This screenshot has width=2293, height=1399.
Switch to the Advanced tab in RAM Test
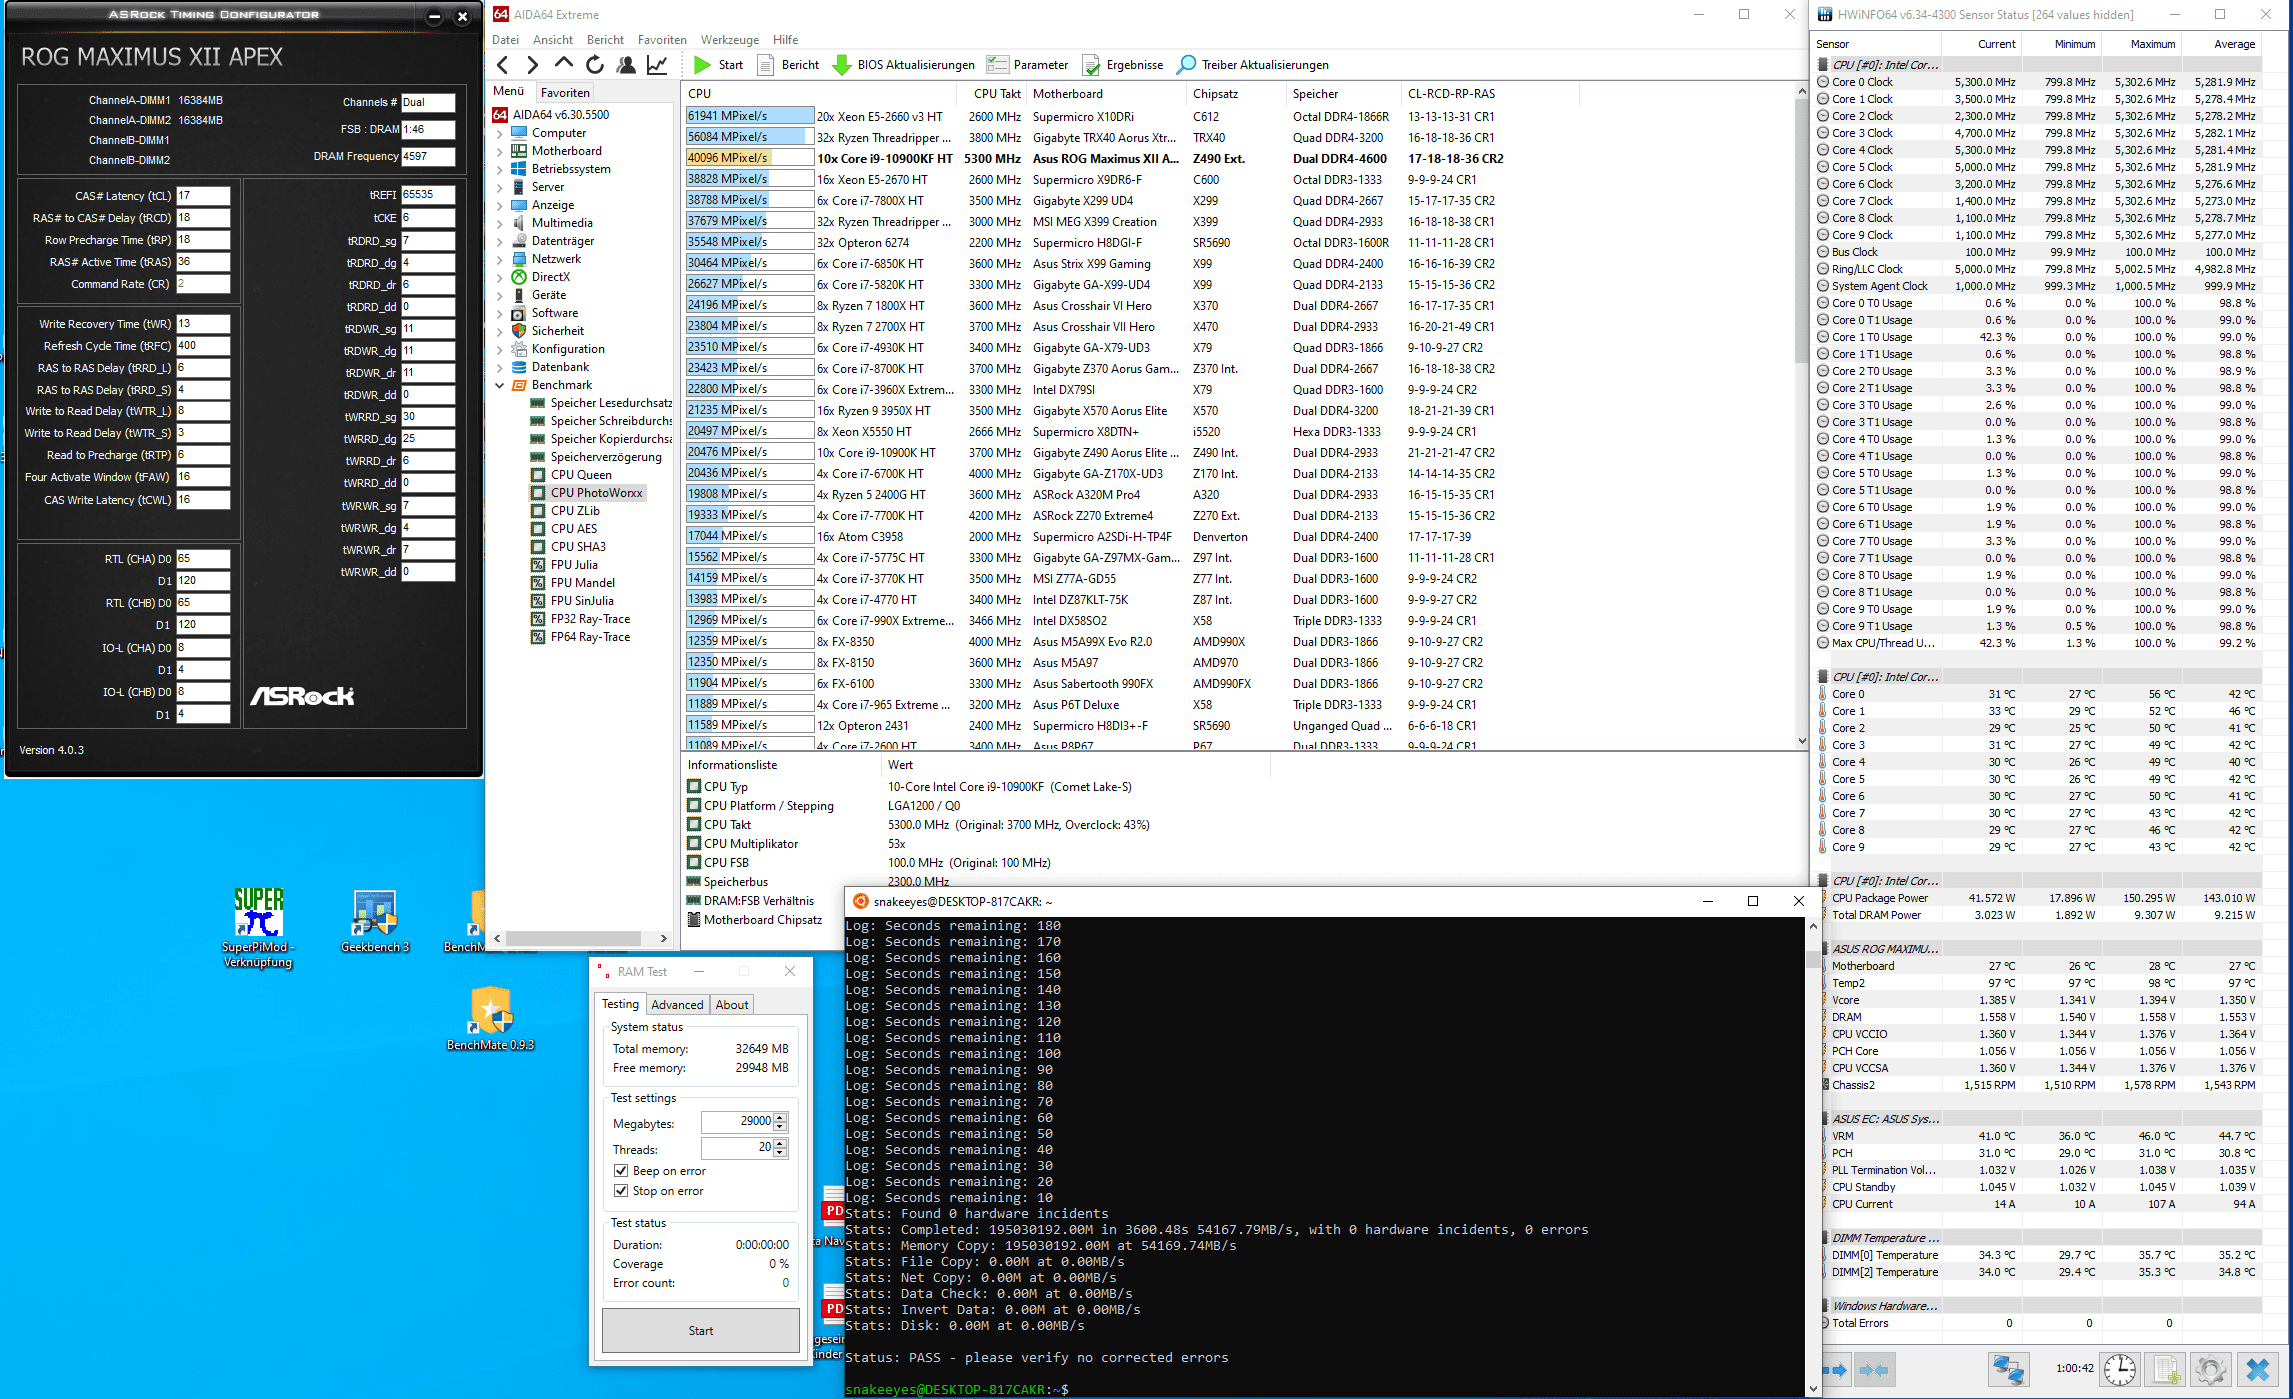[677, 1005]
